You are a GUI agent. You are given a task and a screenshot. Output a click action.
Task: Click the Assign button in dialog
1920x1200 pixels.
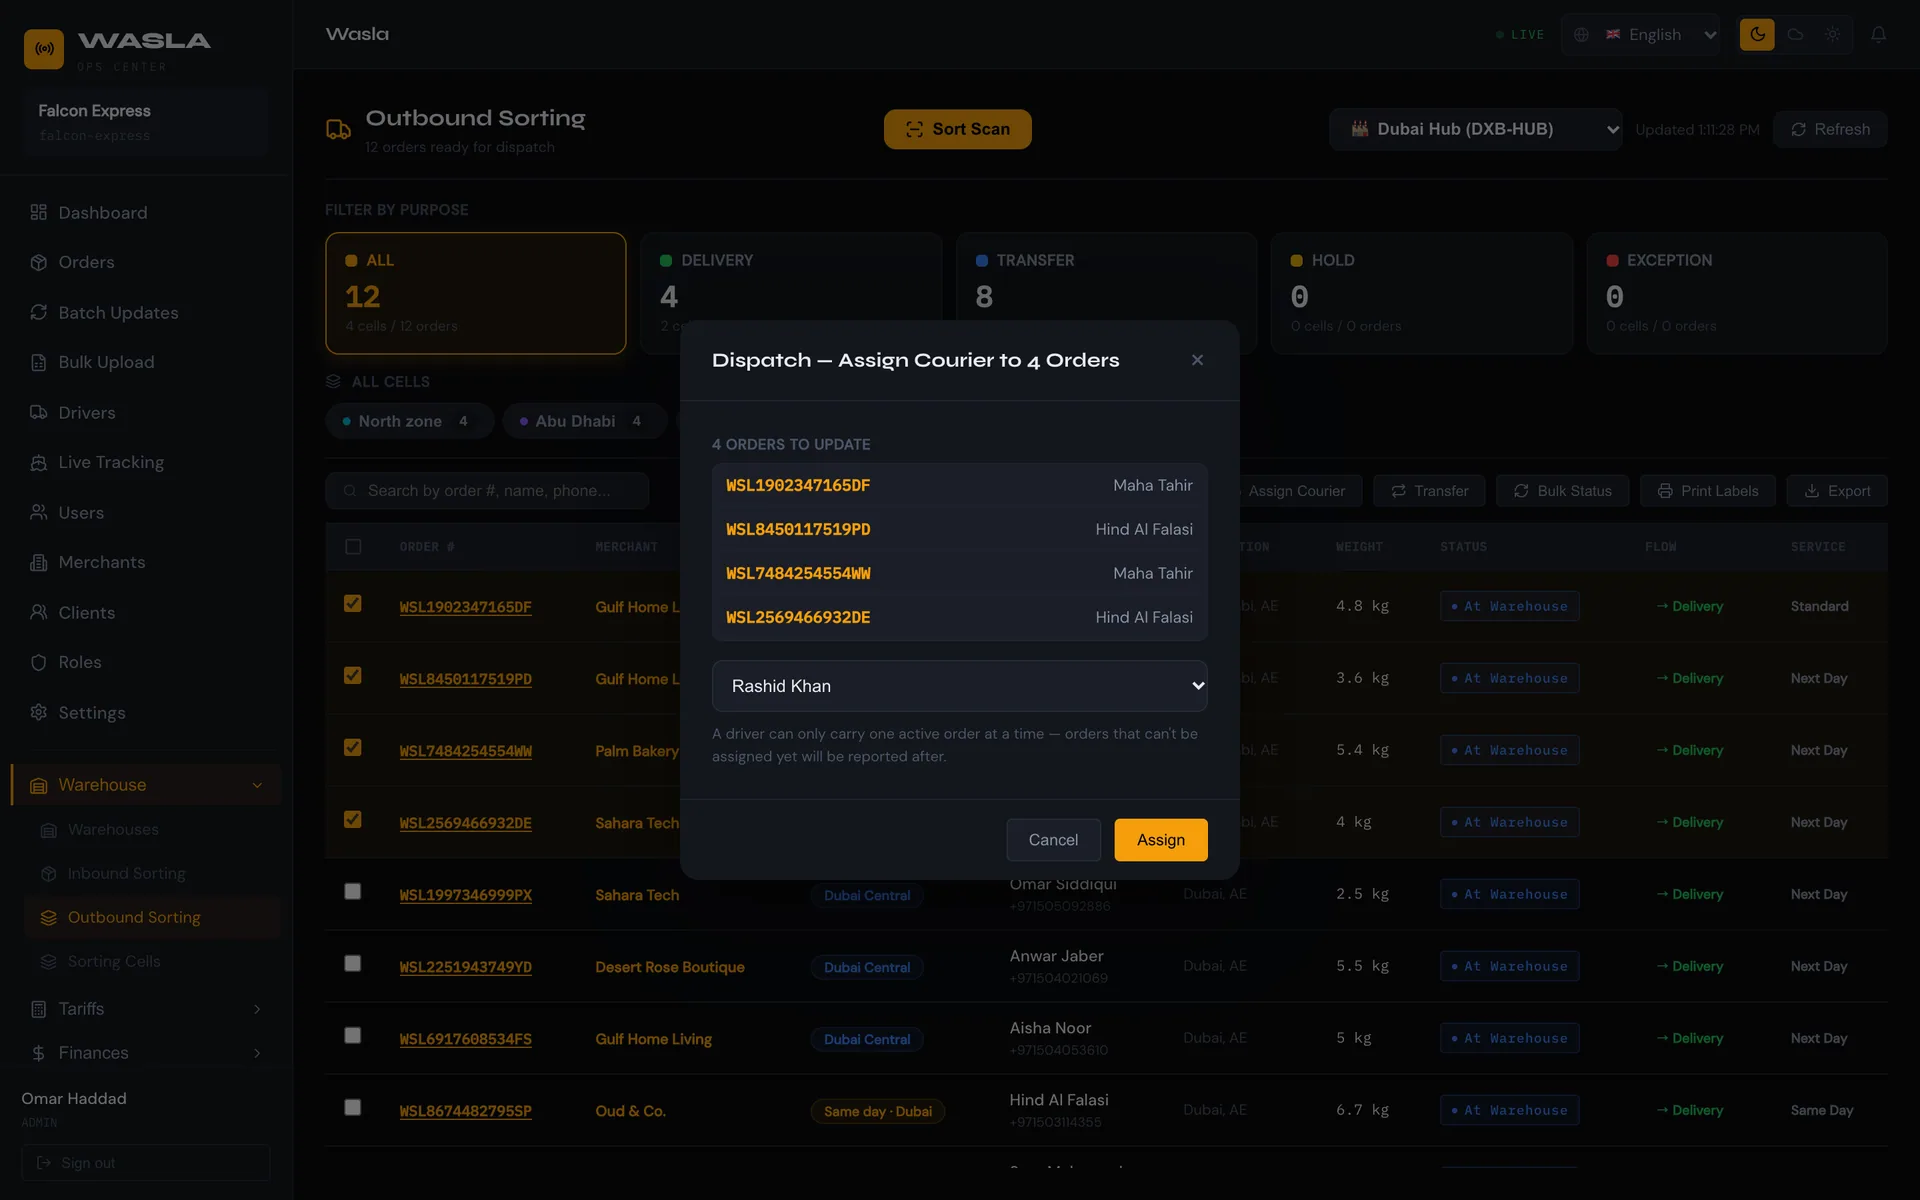click(x=1161, y=840)
